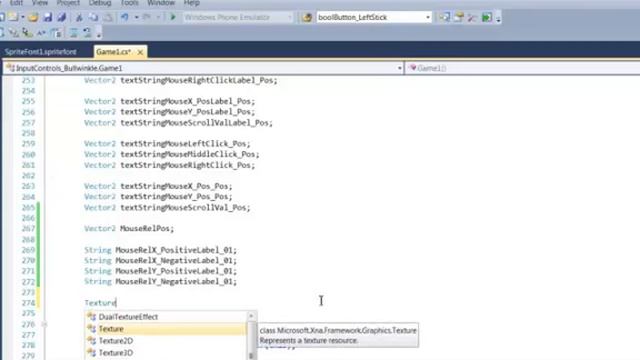Switch to the SpriteFont1.spritefont tab
640x360 pixels.
click(x=41, y=52)
